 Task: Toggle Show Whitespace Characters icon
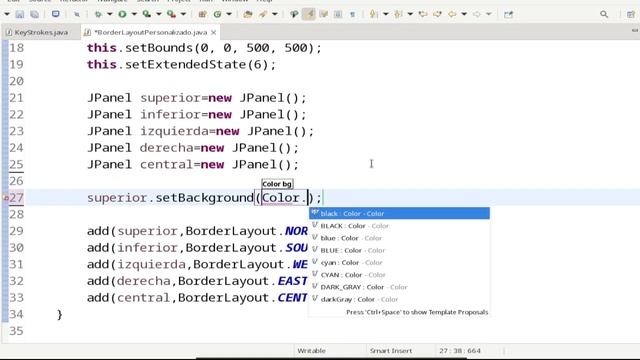[x=353, y=14]
